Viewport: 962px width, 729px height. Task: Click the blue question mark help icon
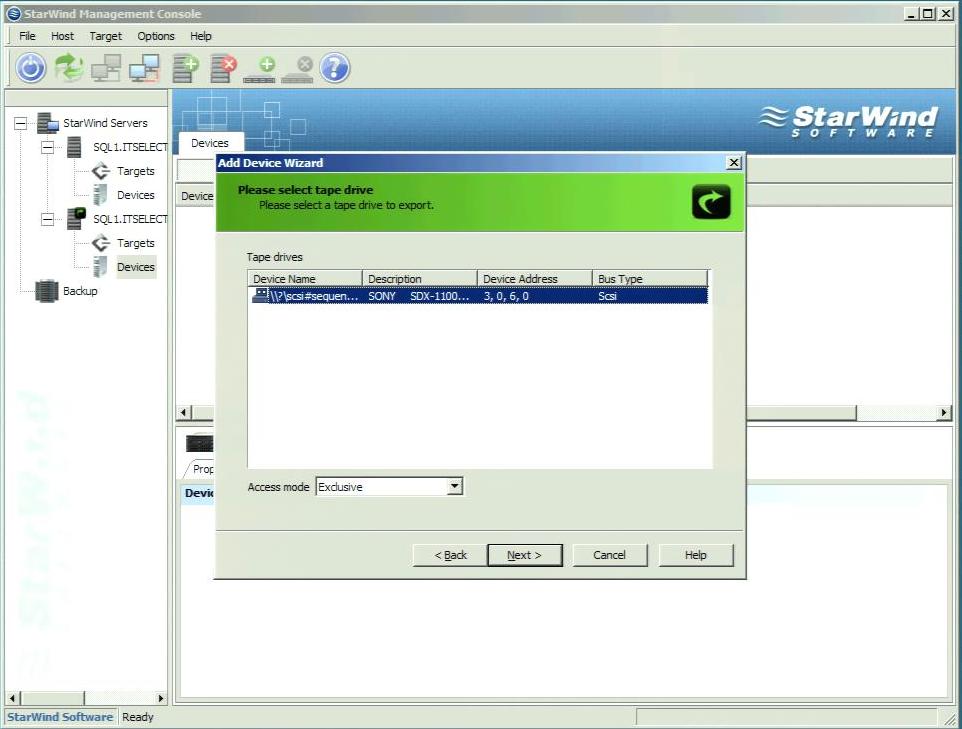point(335,68)
